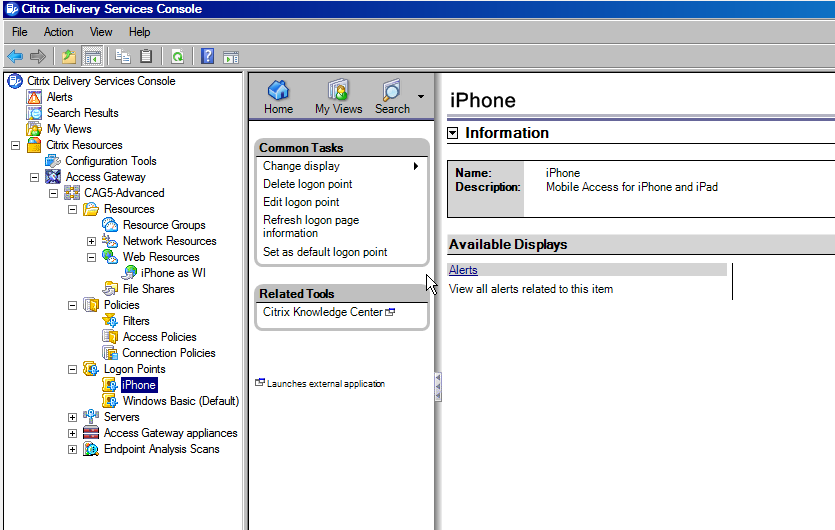Click the Back arrow toolbar icon
Image resolution: width=835 pixels, height=530 pixels.
(x=15, y=56)
